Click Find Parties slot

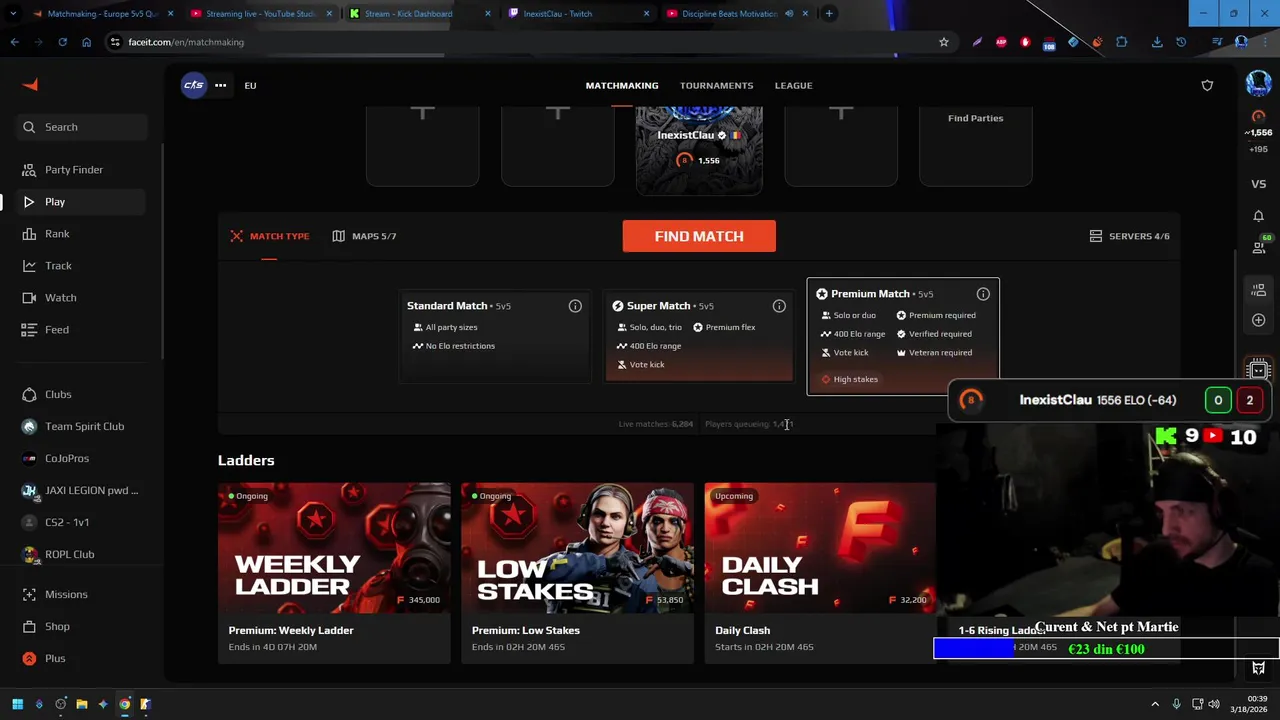pyautogui.click(x=975, y=145)
